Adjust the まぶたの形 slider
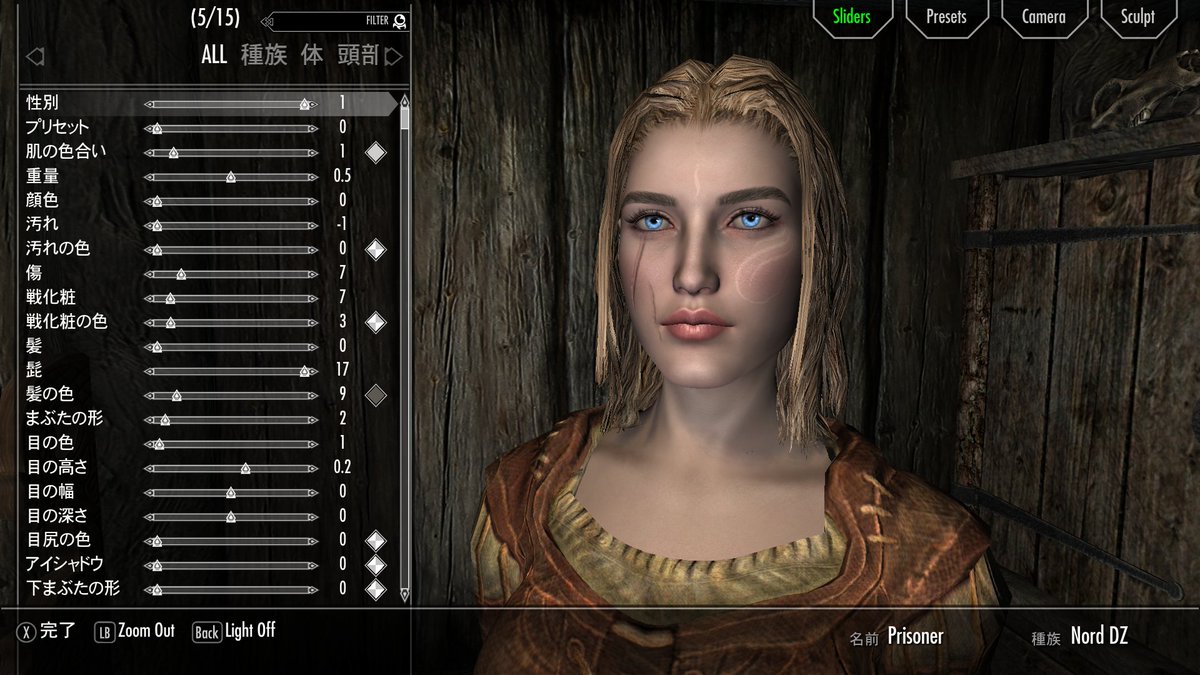The image size is (1200, 675). 231,419
